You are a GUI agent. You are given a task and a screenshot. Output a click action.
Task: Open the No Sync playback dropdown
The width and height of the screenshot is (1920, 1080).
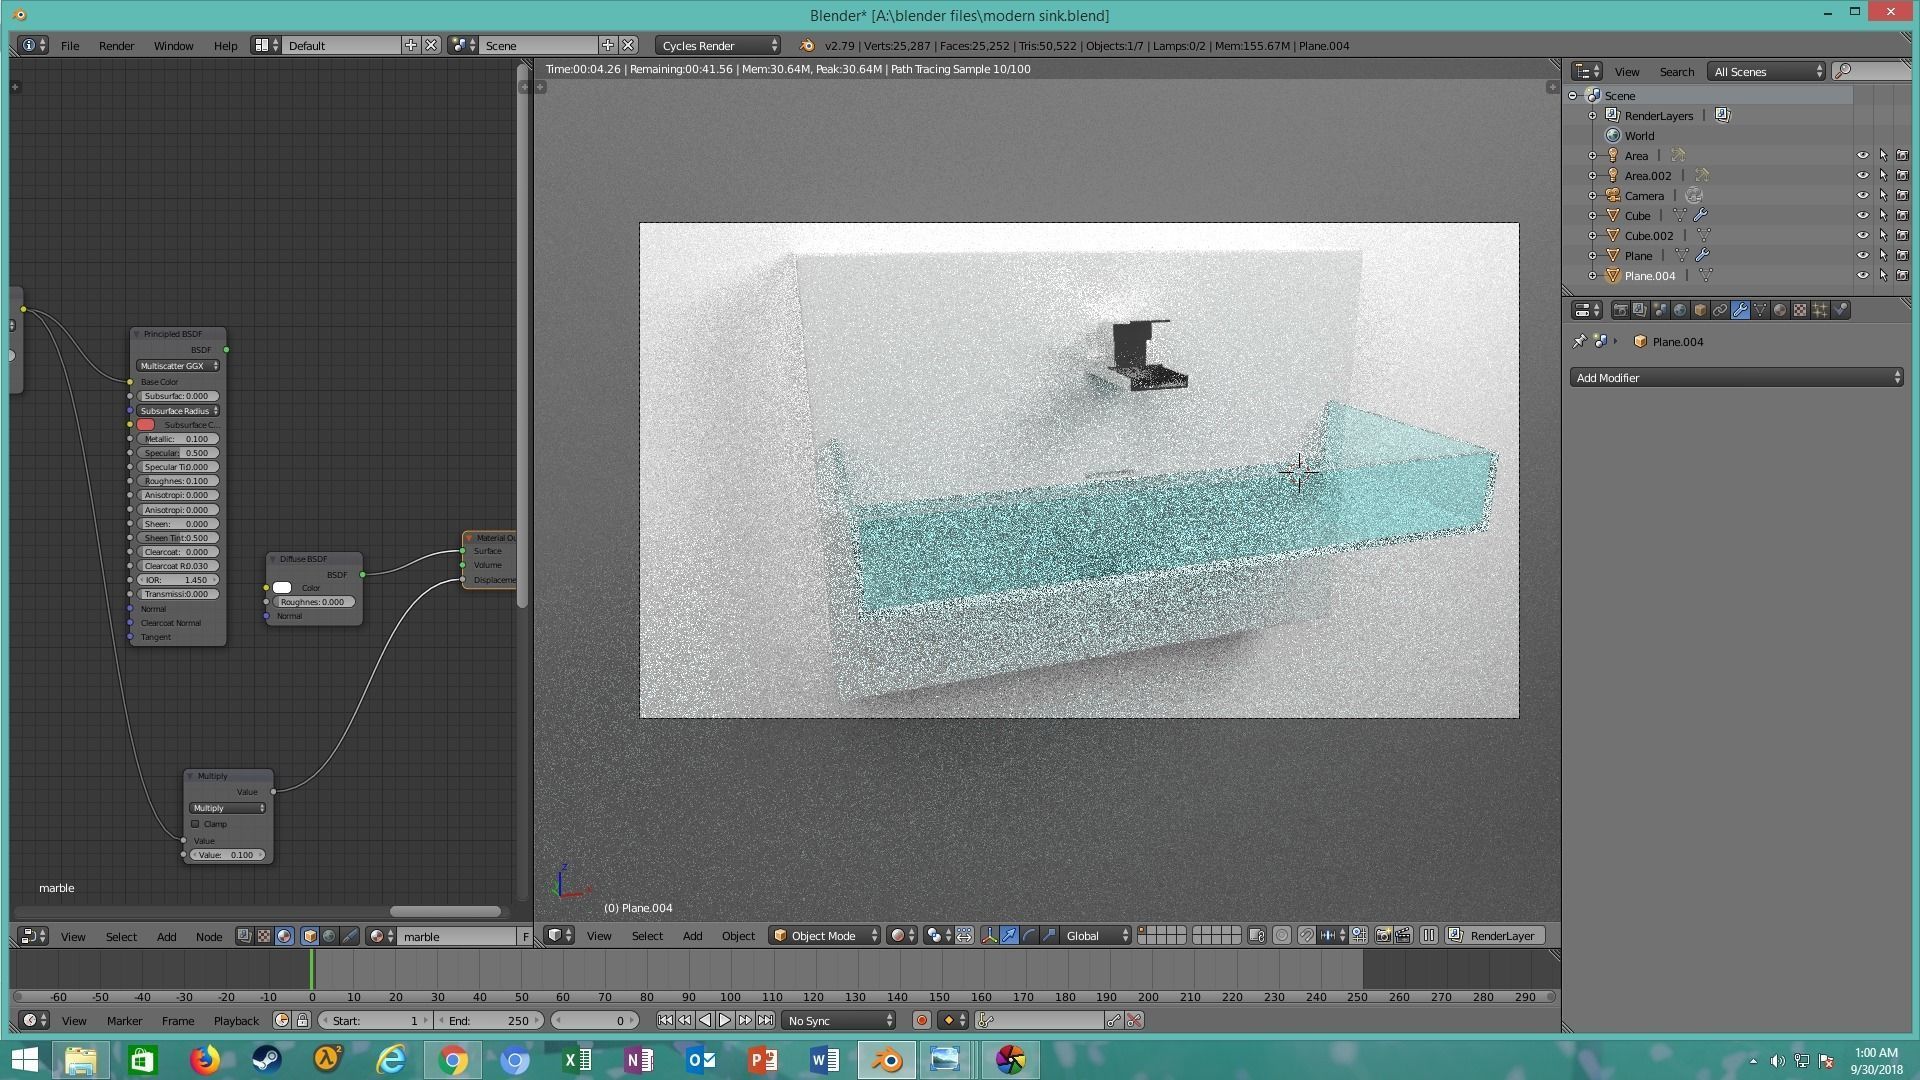pyautogui.click(x=838, y=1020)
